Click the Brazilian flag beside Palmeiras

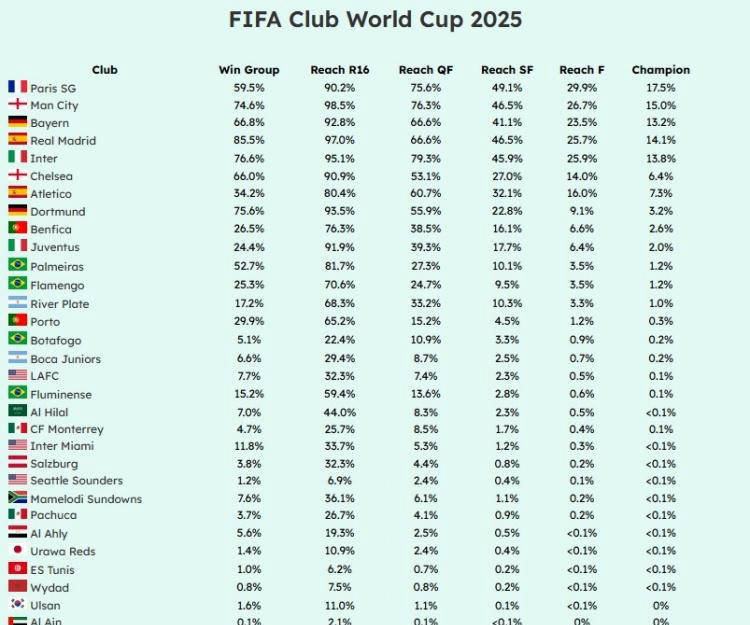point(17,265)
